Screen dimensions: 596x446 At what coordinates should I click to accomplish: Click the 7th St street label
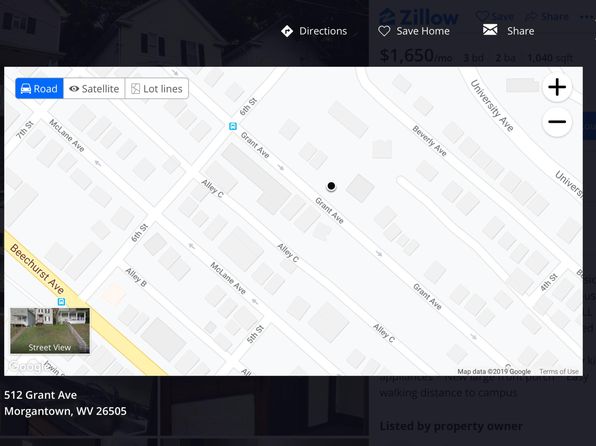point(25,130)
